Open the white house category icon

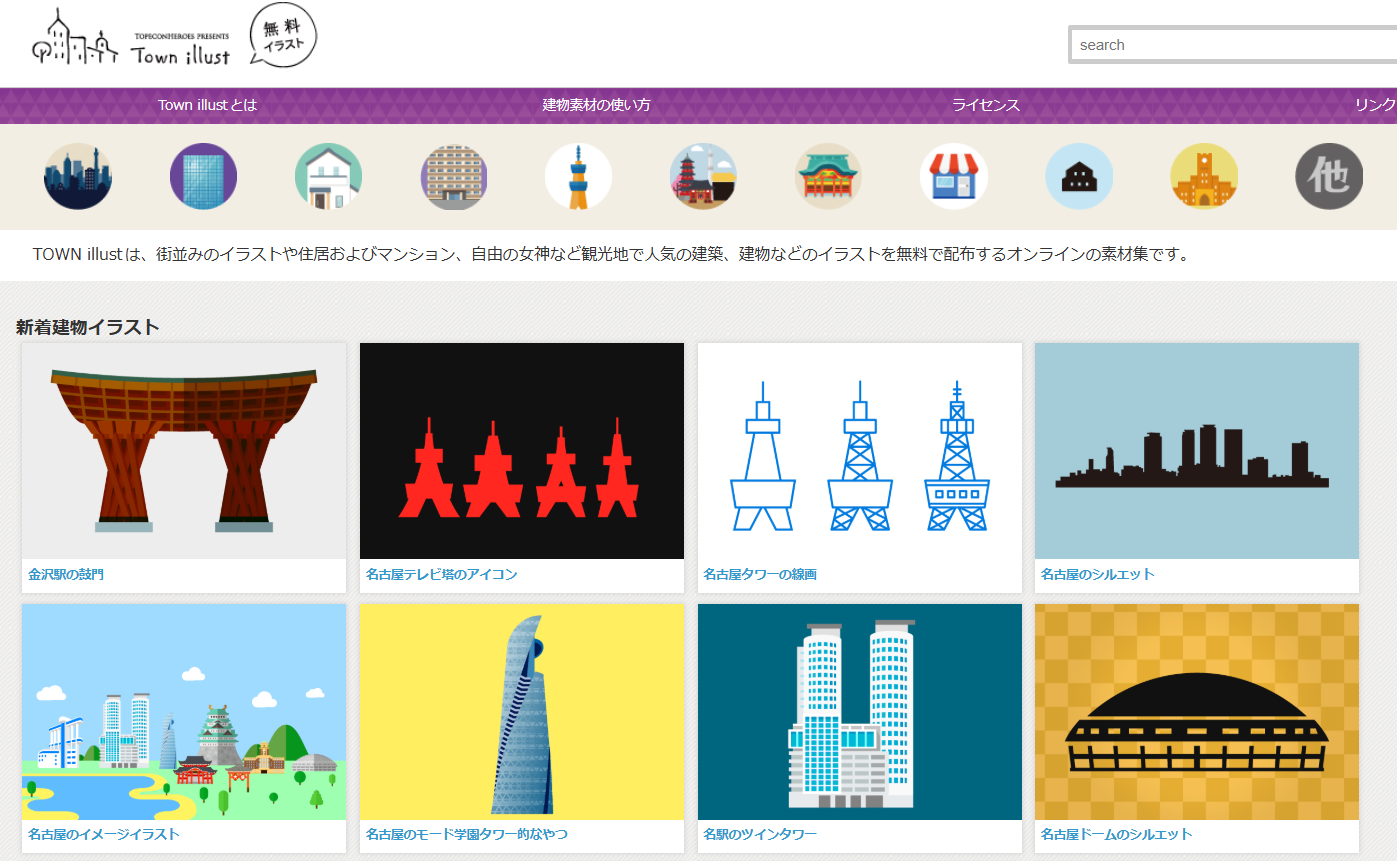[x=328, y=176]
